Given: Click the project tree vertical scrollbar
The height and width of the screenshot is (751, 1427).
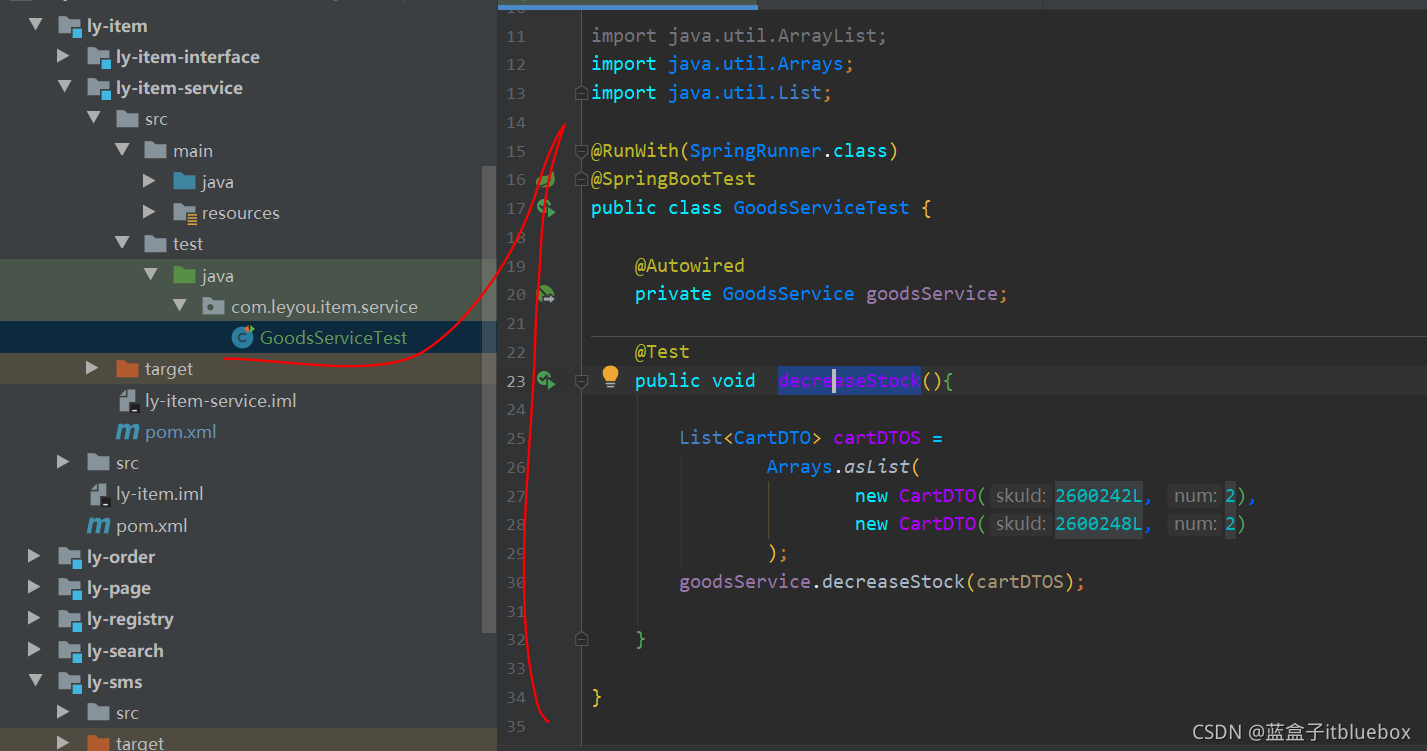Looking at the screenshot, I should click(489, 398).
